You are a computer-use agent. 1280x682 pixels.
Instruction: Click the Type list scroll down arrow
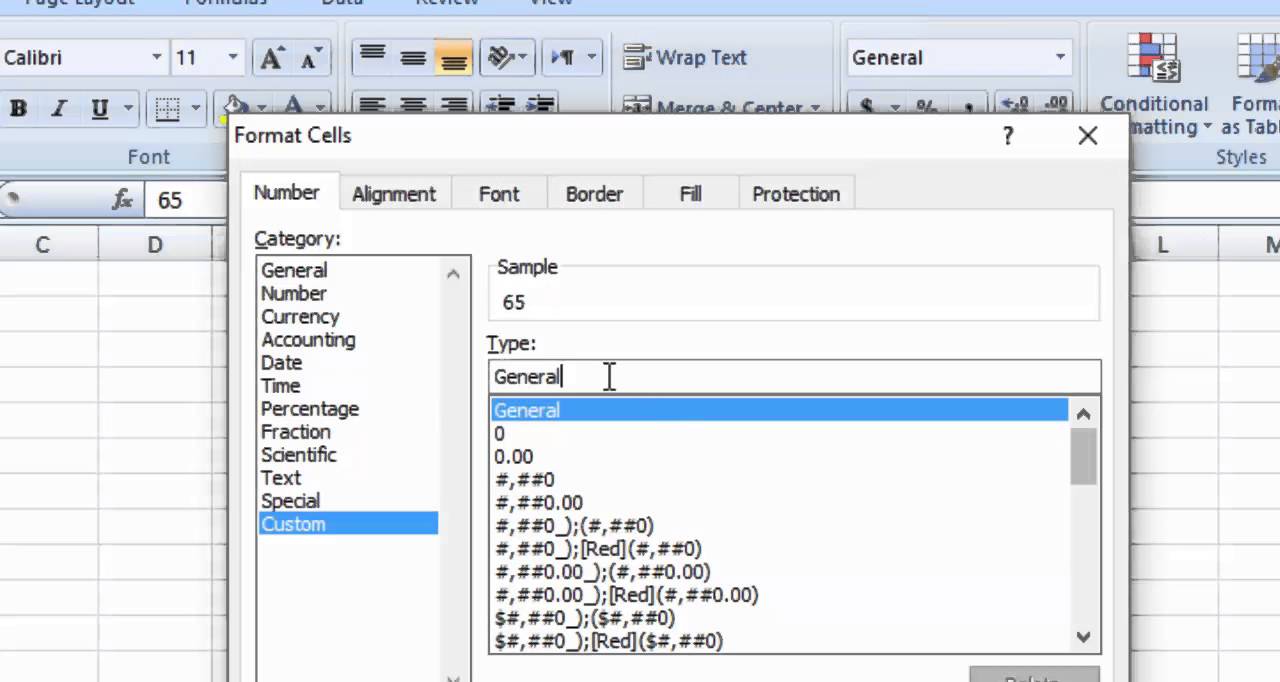[1084, 637]
